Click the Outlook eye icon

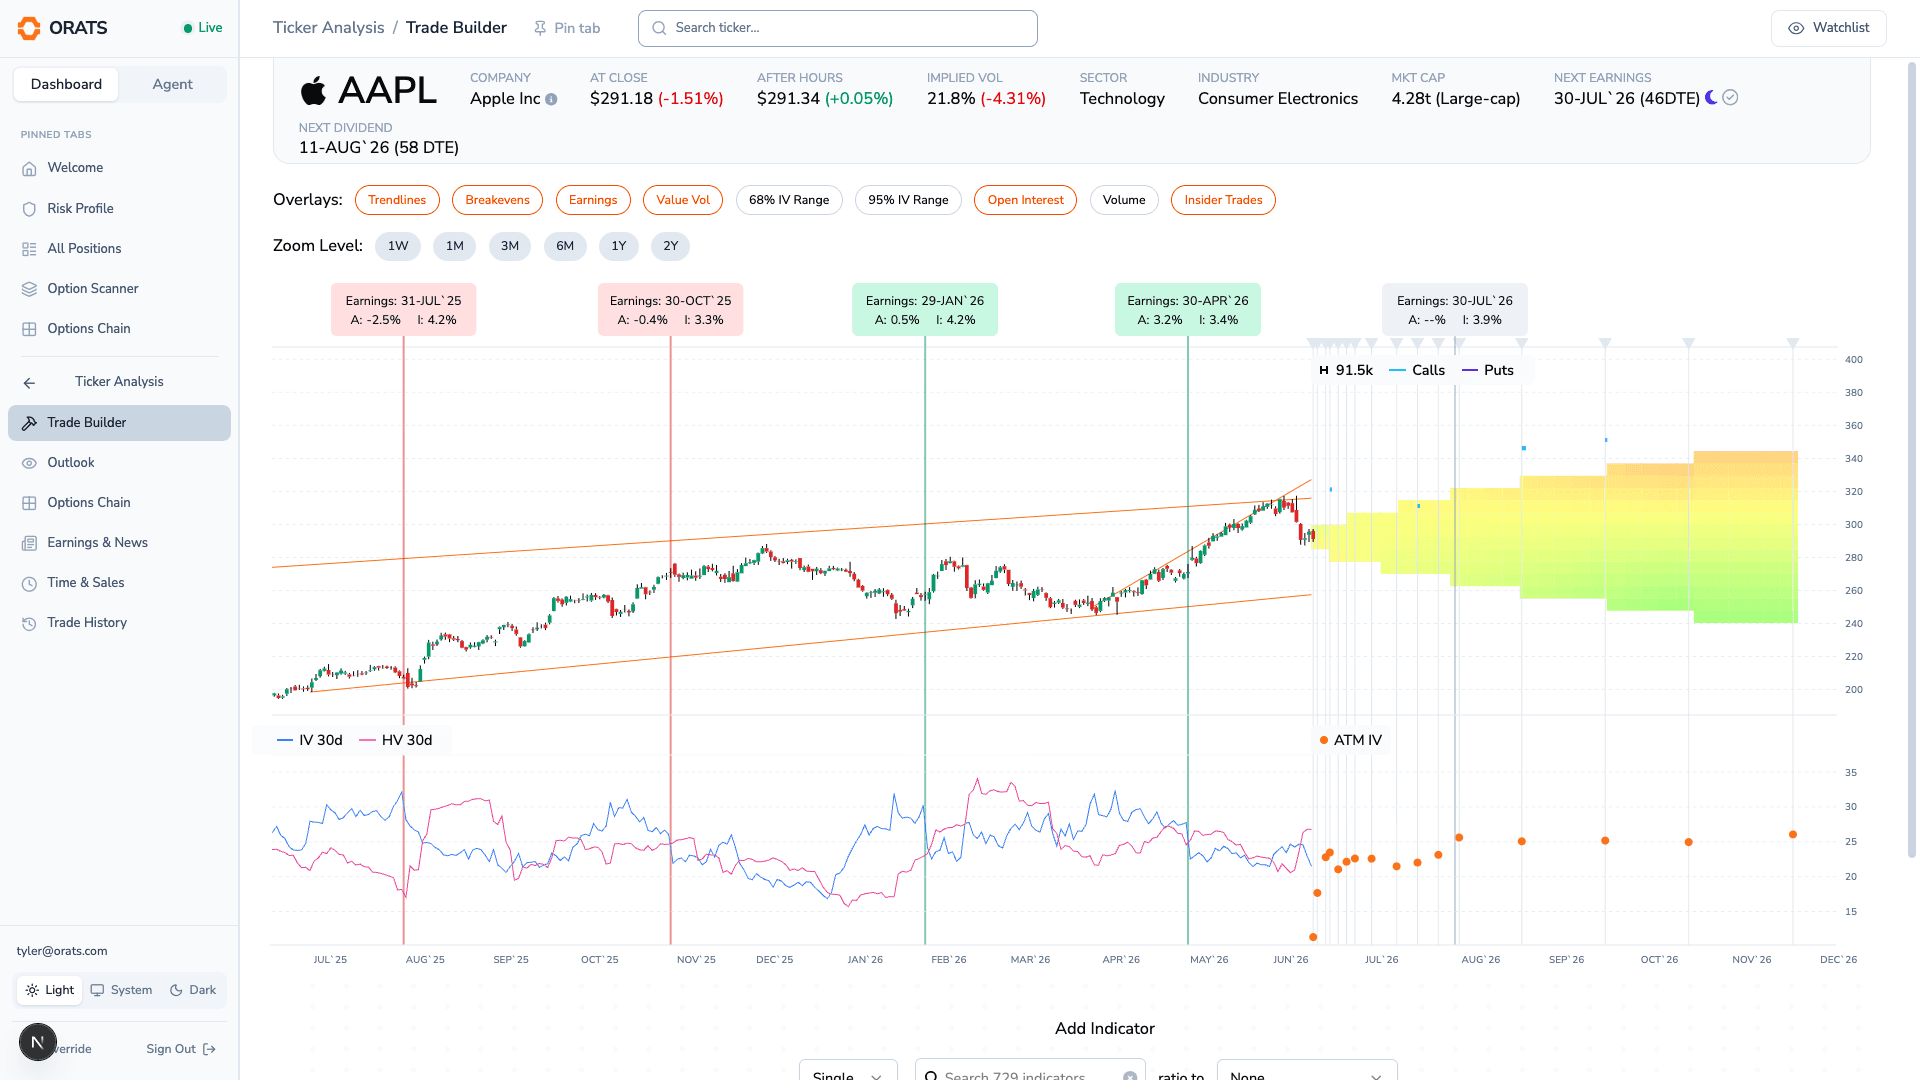click(x=29, y=463)
